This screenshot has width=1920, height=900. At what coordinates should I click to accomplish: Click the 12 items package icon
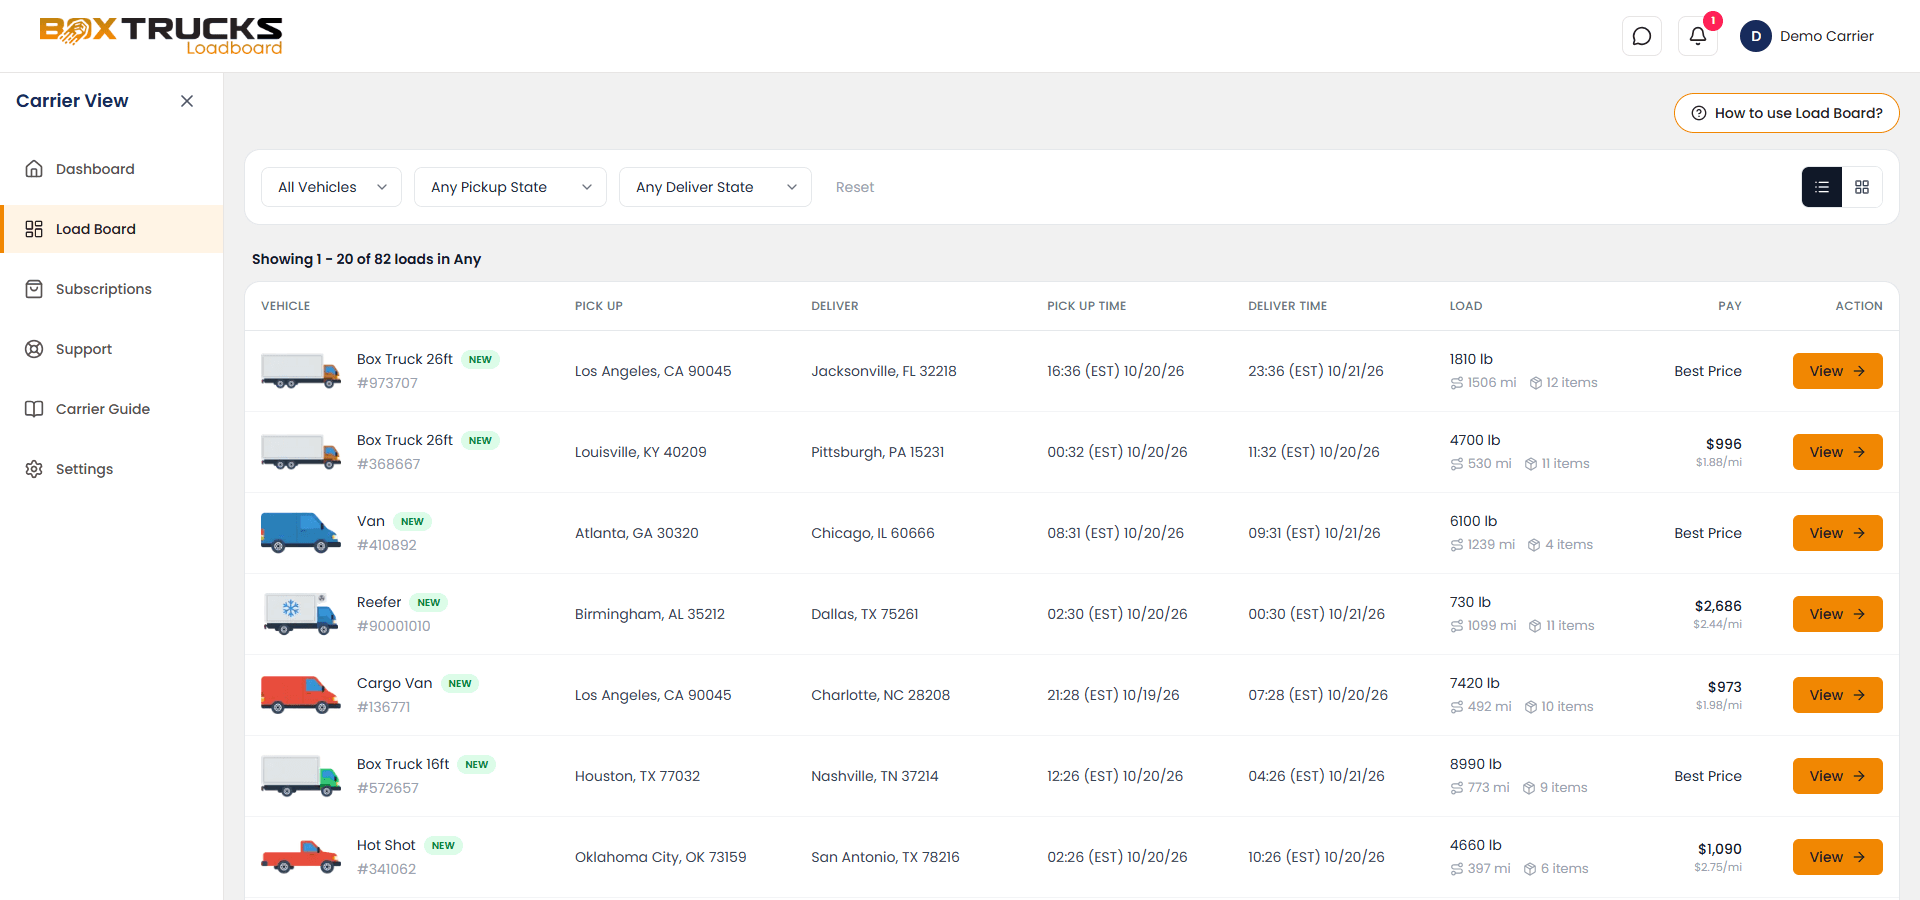[1535, 383]
